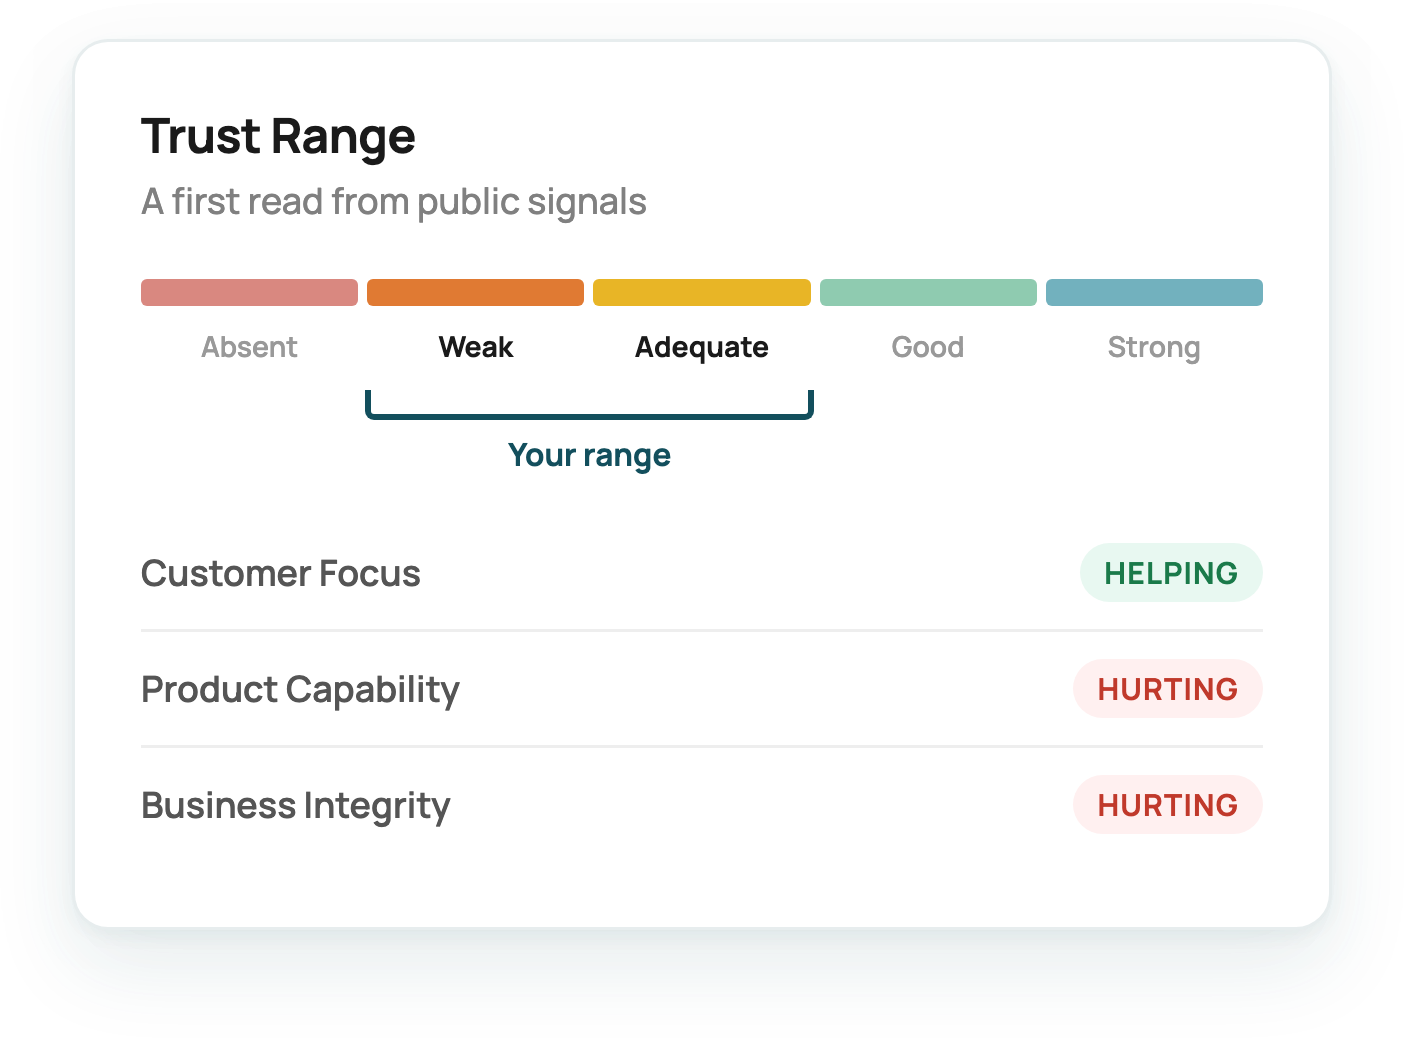Open the Business Integrity row
The image size is (1404, 1038).
(702, 805)
